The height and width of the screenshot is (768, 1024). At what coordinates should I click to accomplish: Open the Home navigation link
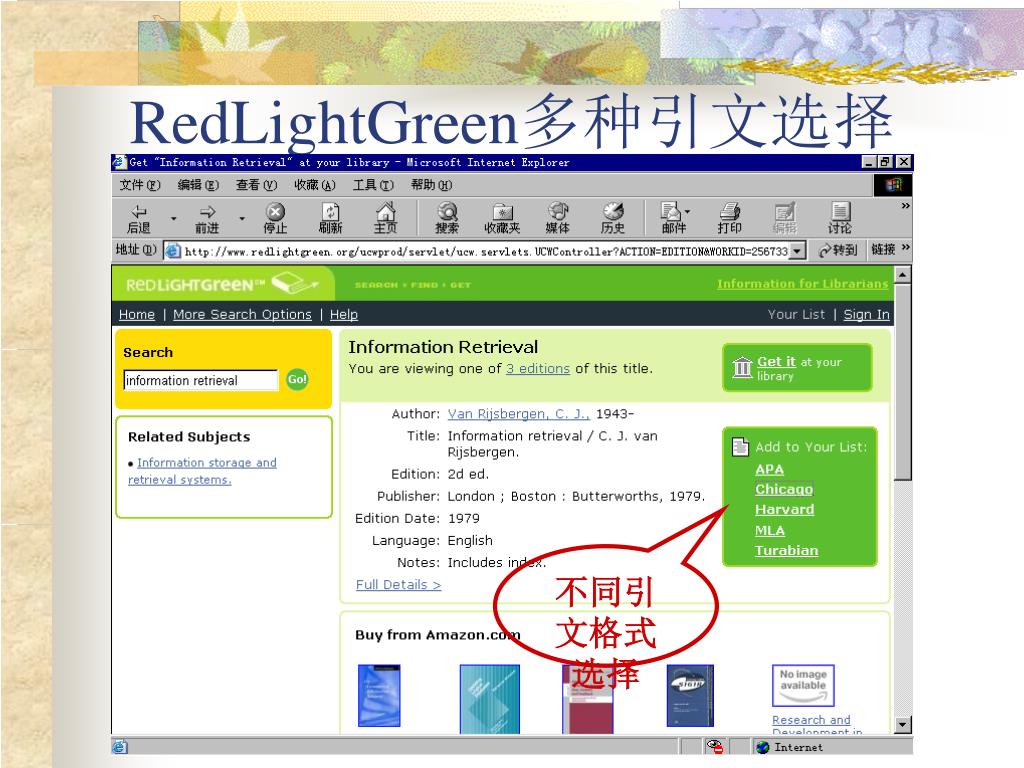pos(136,315)
